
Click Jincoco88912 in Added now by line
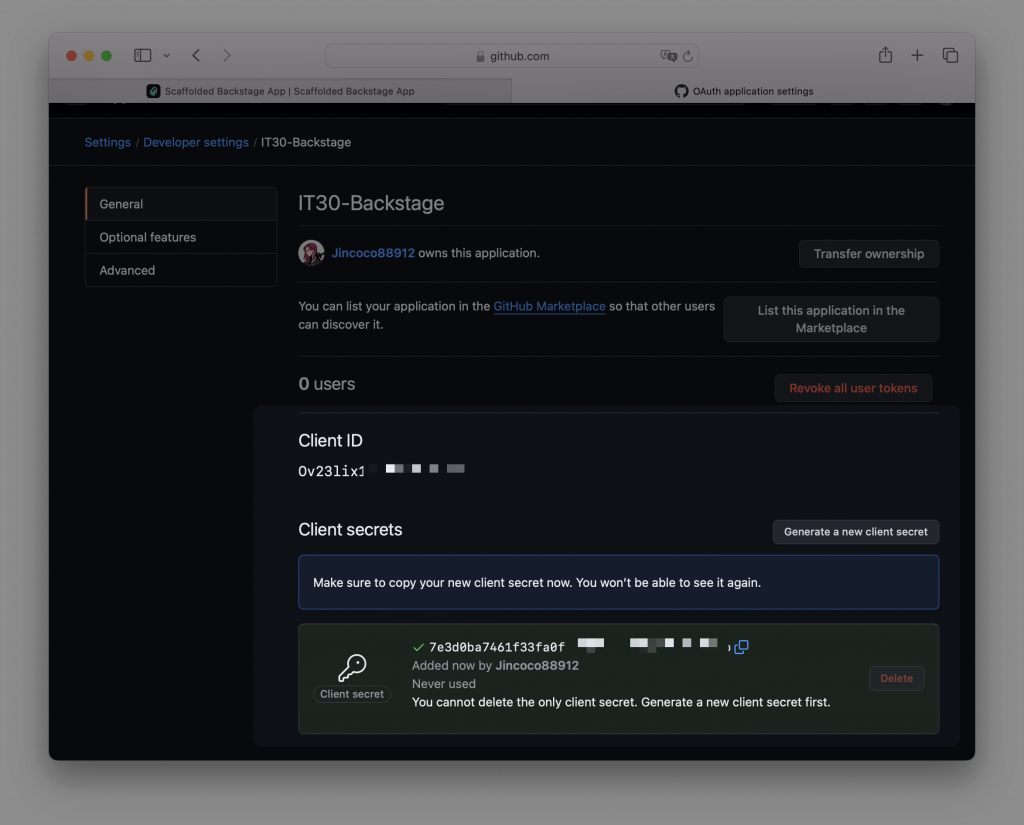[537, 666]
